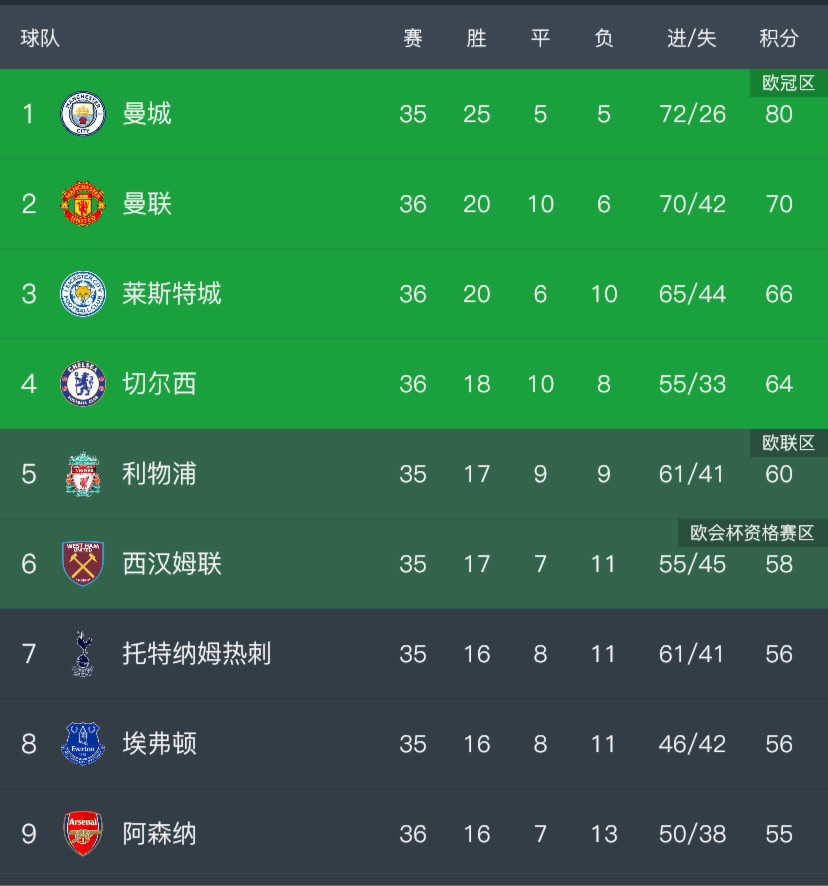The height and width of the screenshot is (886, 828).
Task: Click the 欧联区 zone label
Action: (x=788, y=443)
